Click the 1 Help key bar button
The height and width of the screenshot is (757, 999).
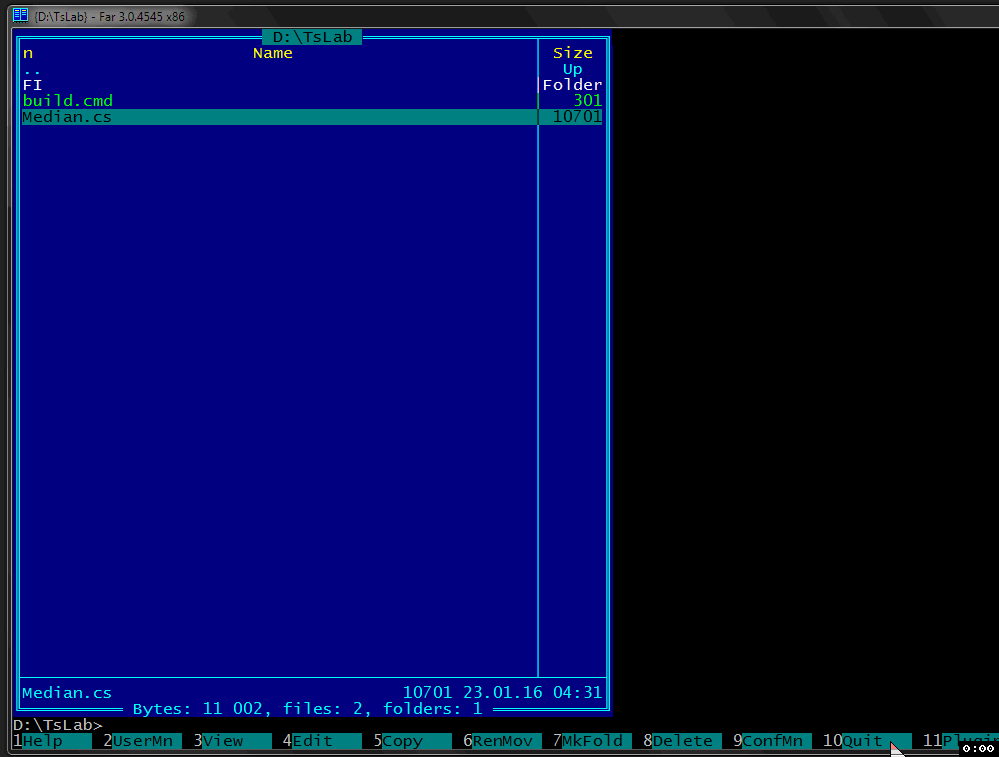52,741
